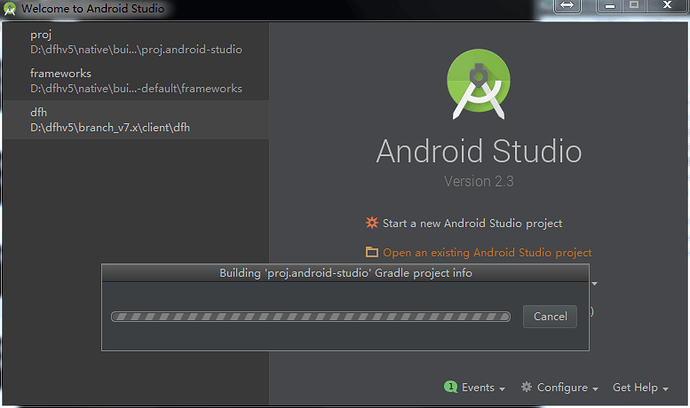Cancel the Gradle project info build
This screenshot has height=408, width=690.
[550, 316]
